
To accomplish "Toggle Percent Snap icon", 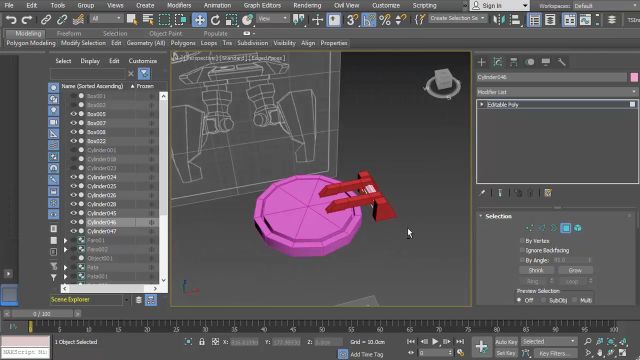I will [x=384, y=20].
